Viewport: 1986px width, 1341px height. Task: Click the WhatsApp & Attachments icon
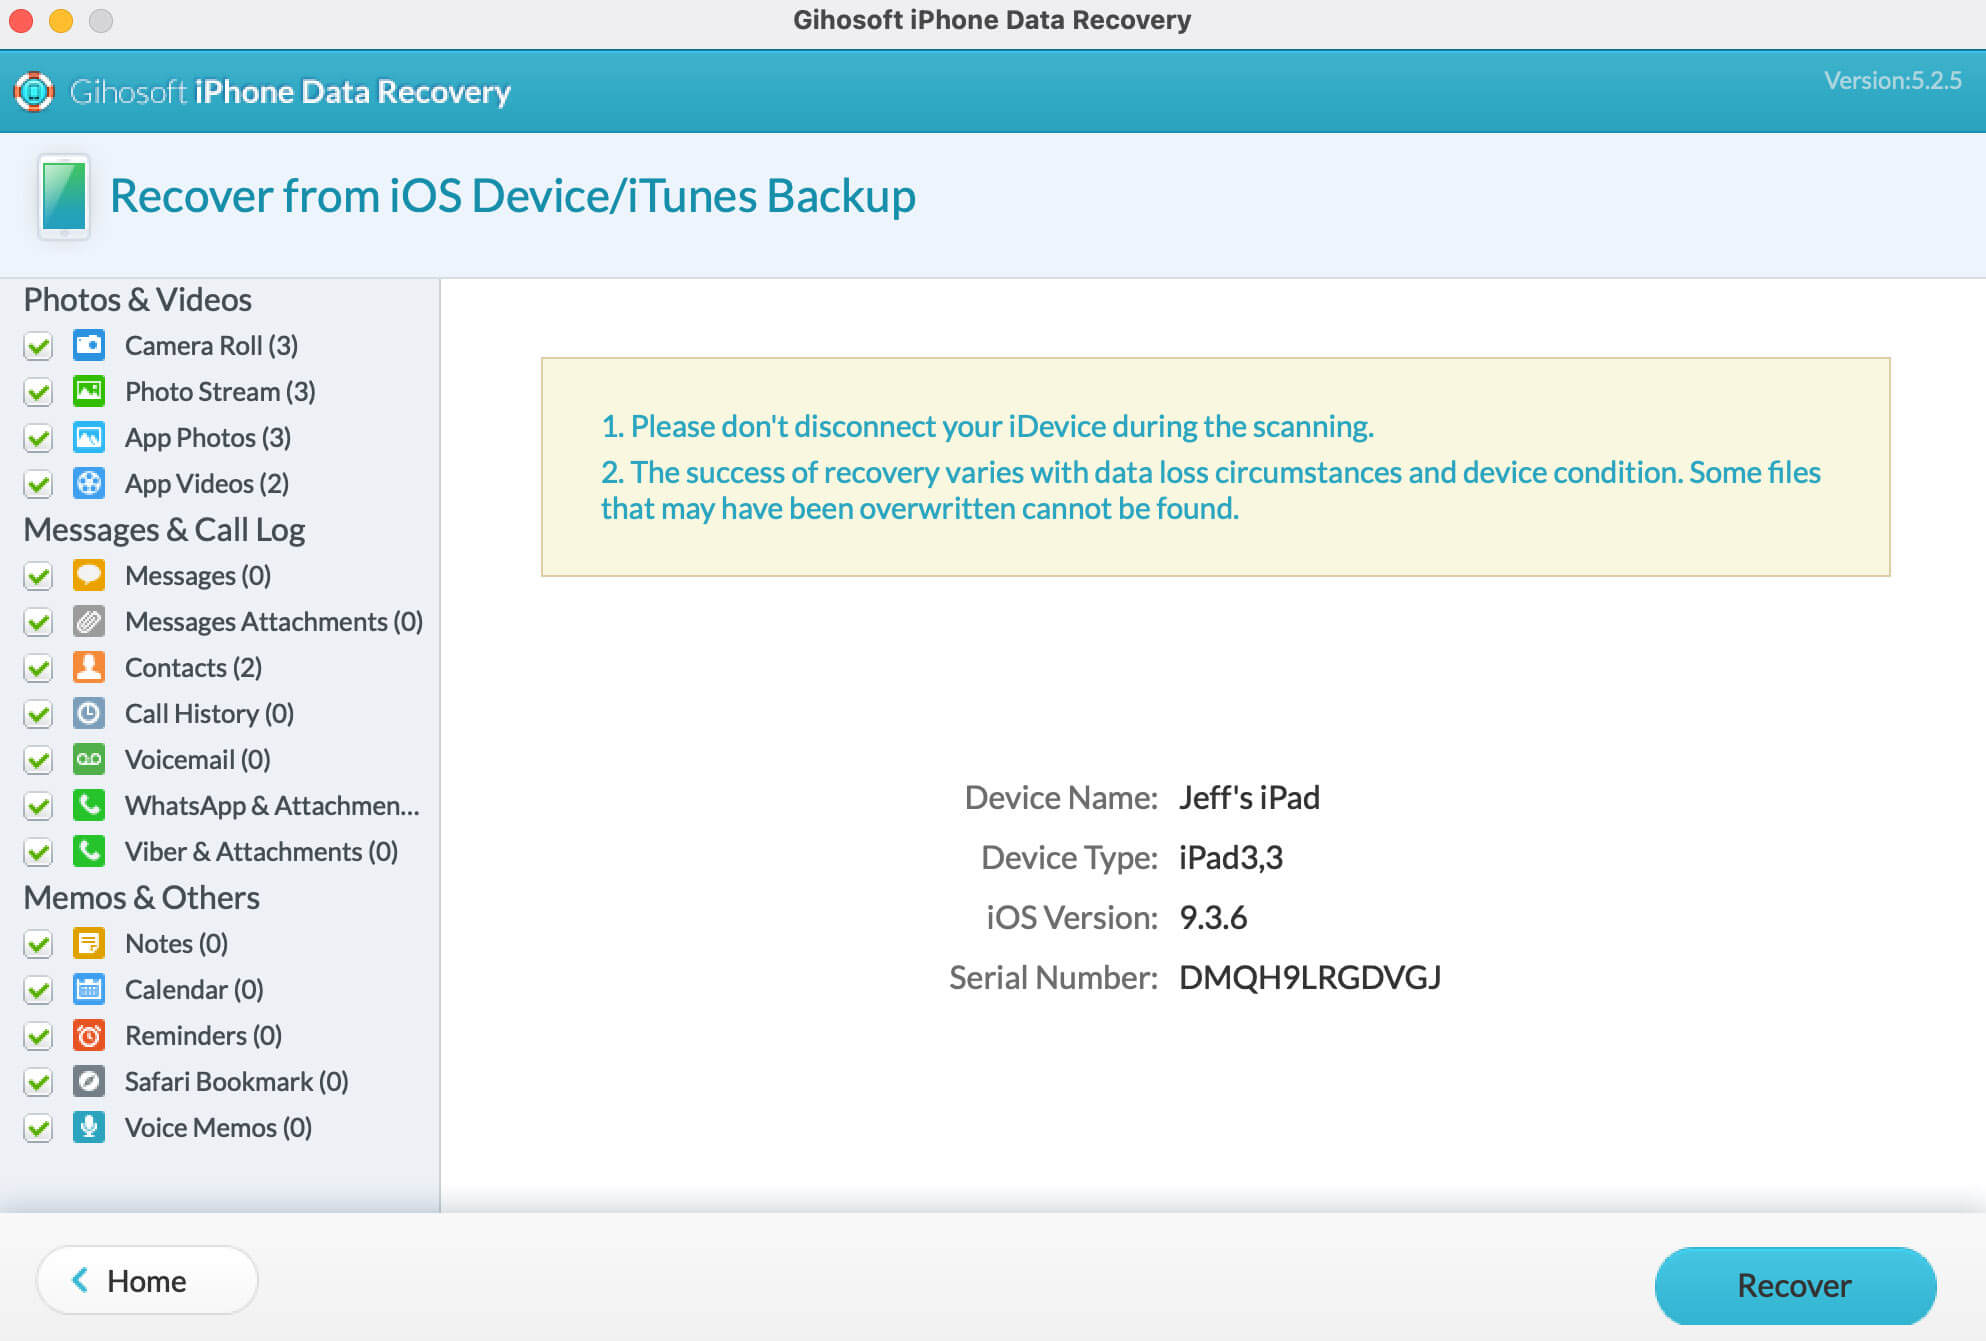pos(91,805)
